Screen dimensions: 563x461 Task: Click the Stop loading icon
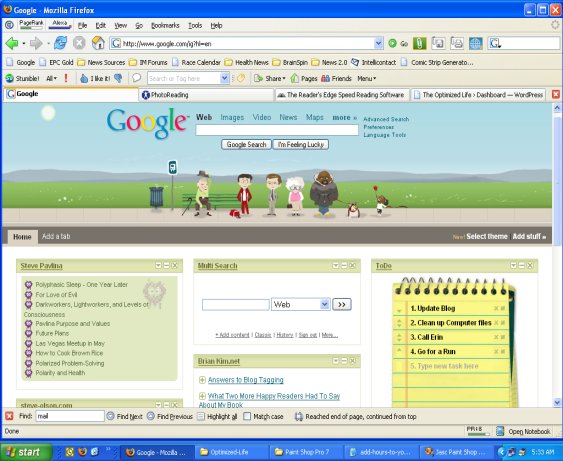click(79, 43)
